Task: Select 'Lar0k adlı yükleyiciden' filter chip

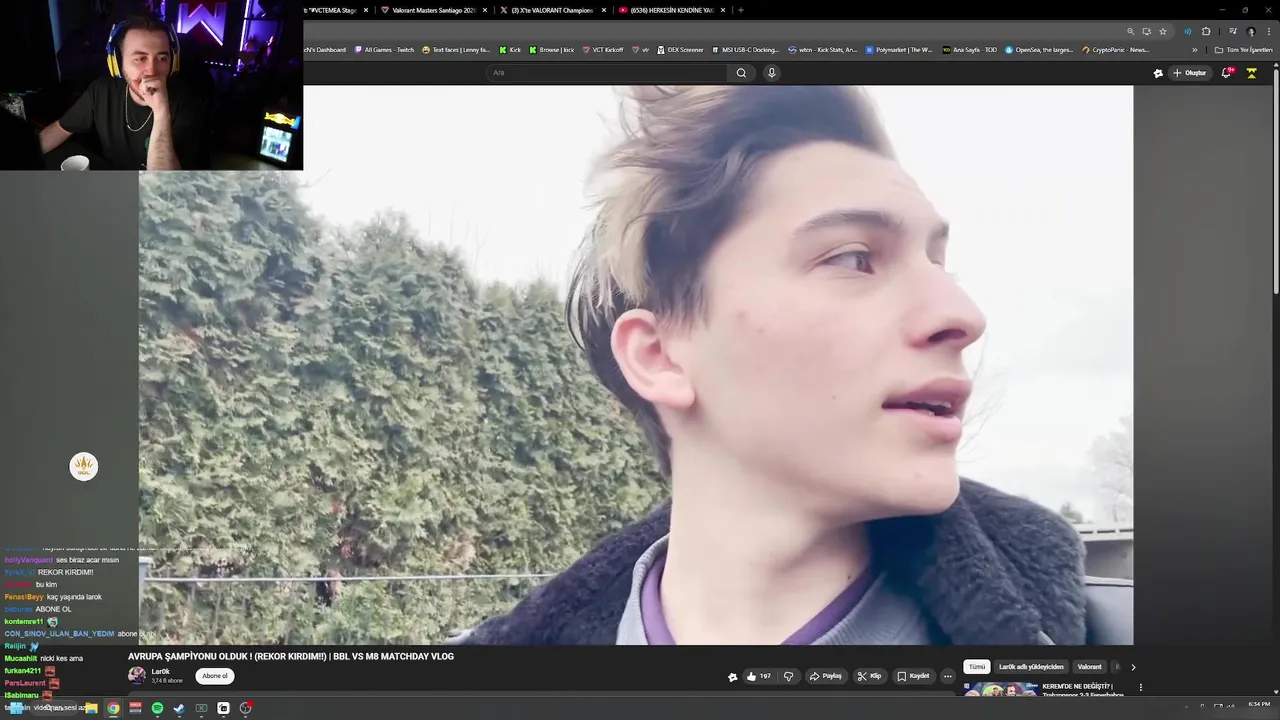Action: [x=1031, y=667]
